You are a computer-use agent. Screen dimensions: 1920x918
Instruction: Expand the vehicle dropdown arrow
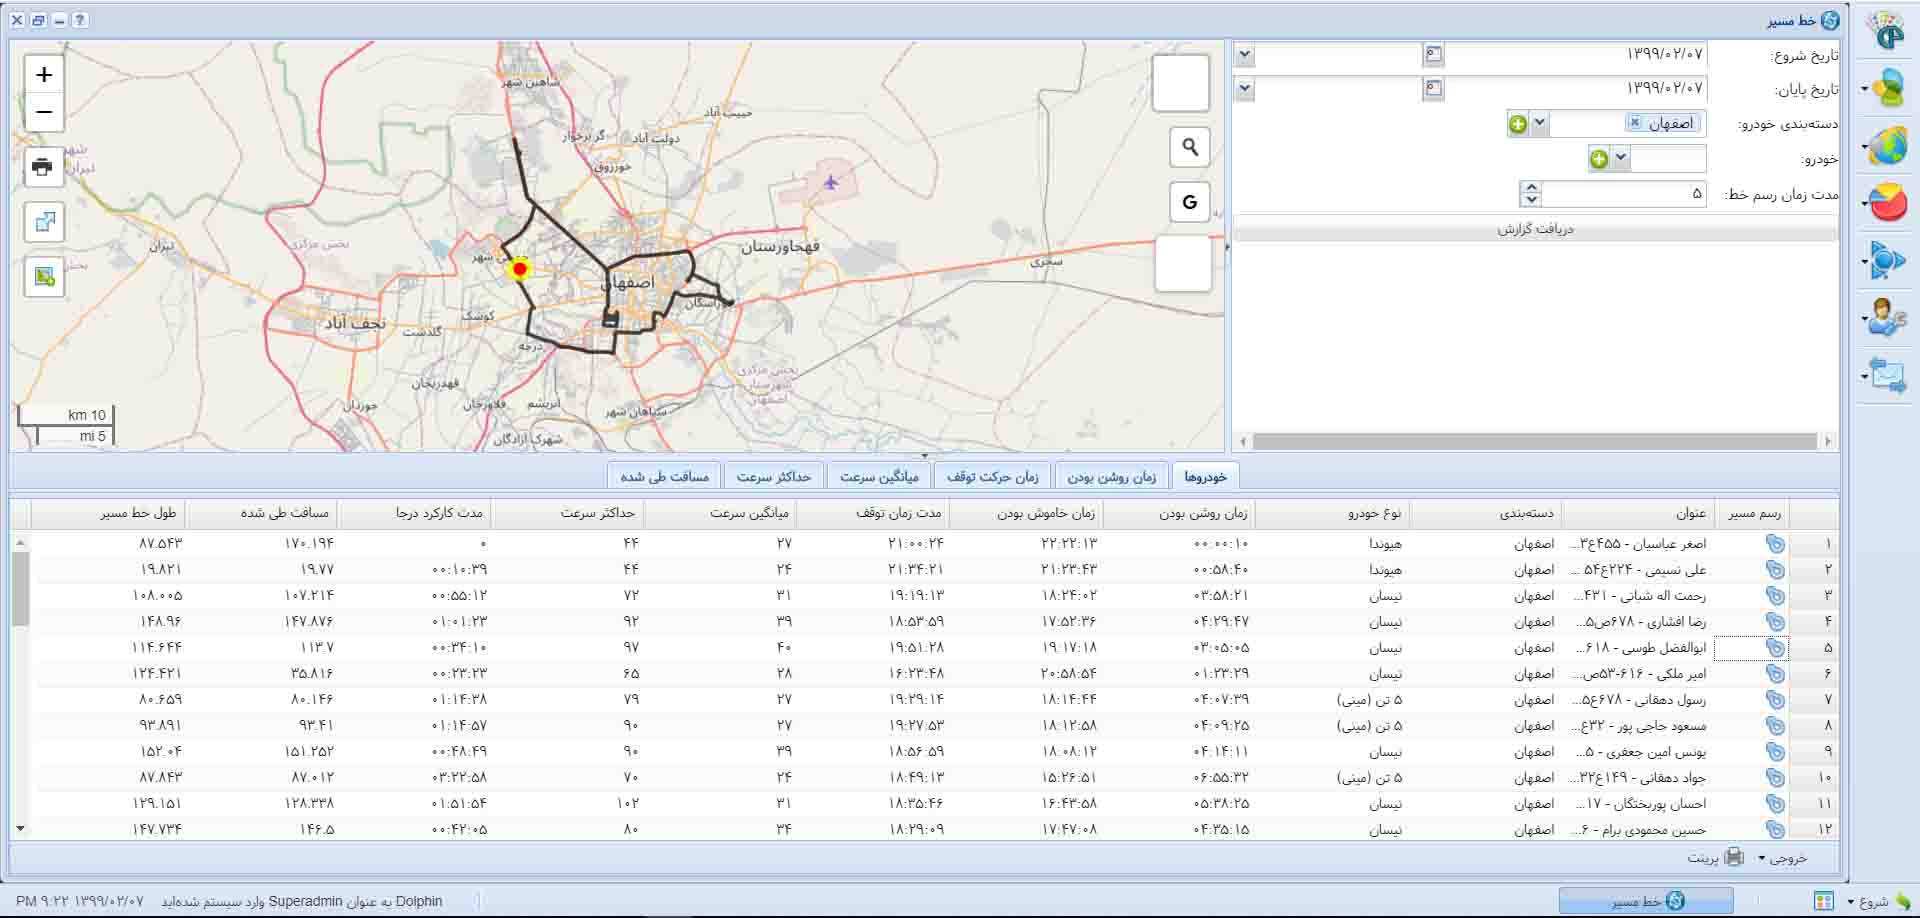[1621, 158]
